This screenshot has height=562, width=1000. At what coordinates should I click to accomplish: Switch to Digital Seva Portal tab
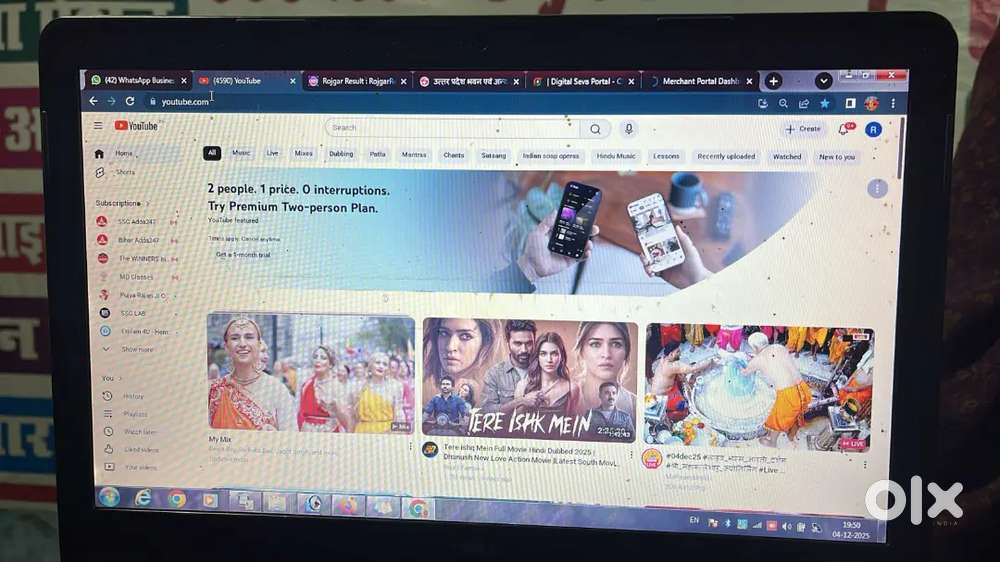point(584,82)
